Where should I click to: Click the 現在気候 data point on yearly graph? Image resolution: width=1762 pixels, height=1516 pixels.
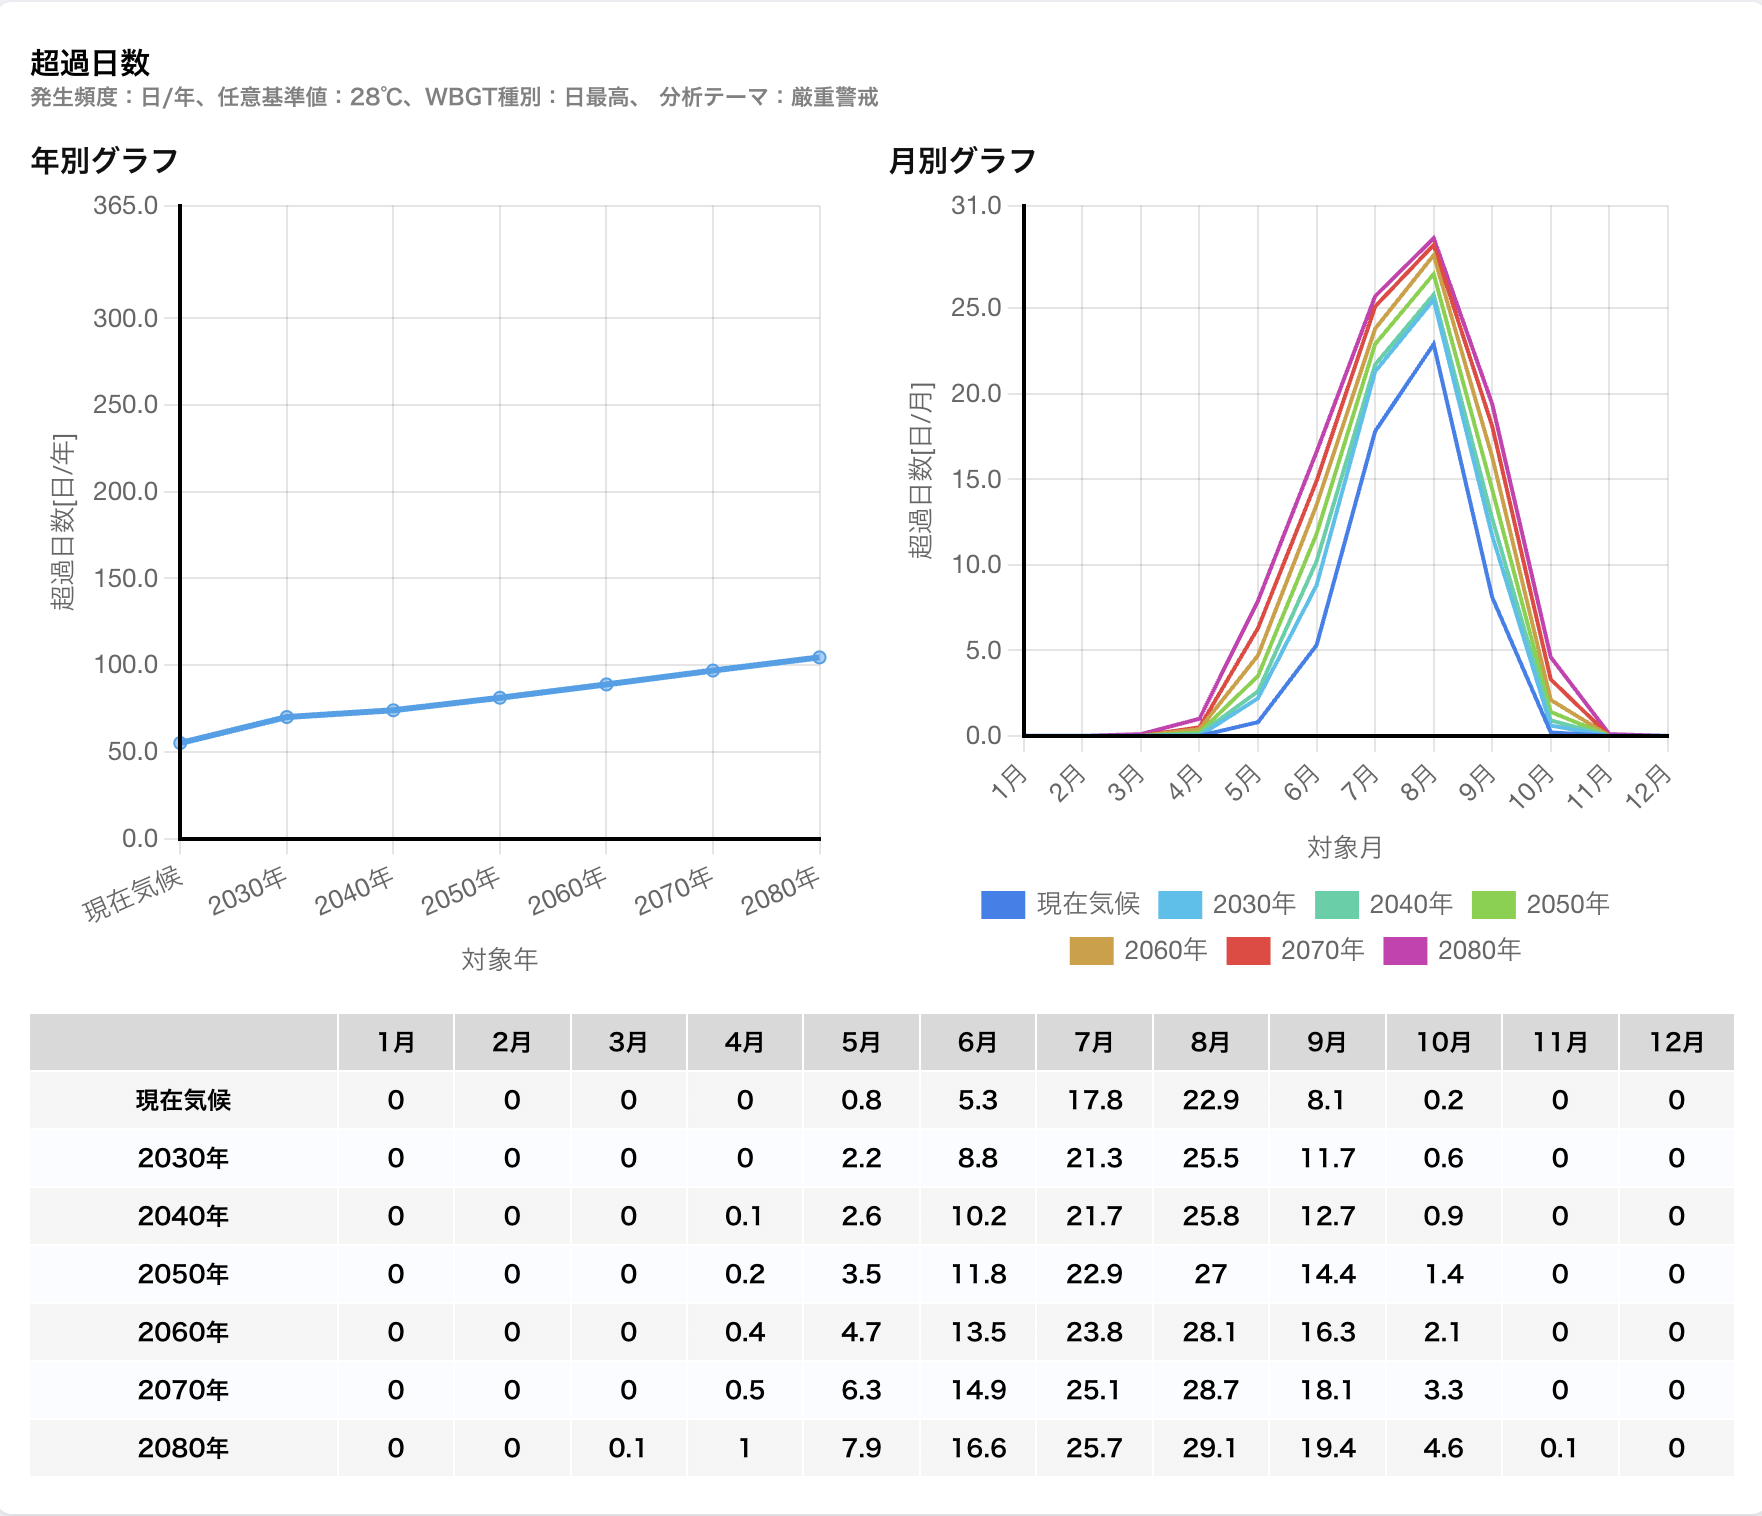pos(181,743)
